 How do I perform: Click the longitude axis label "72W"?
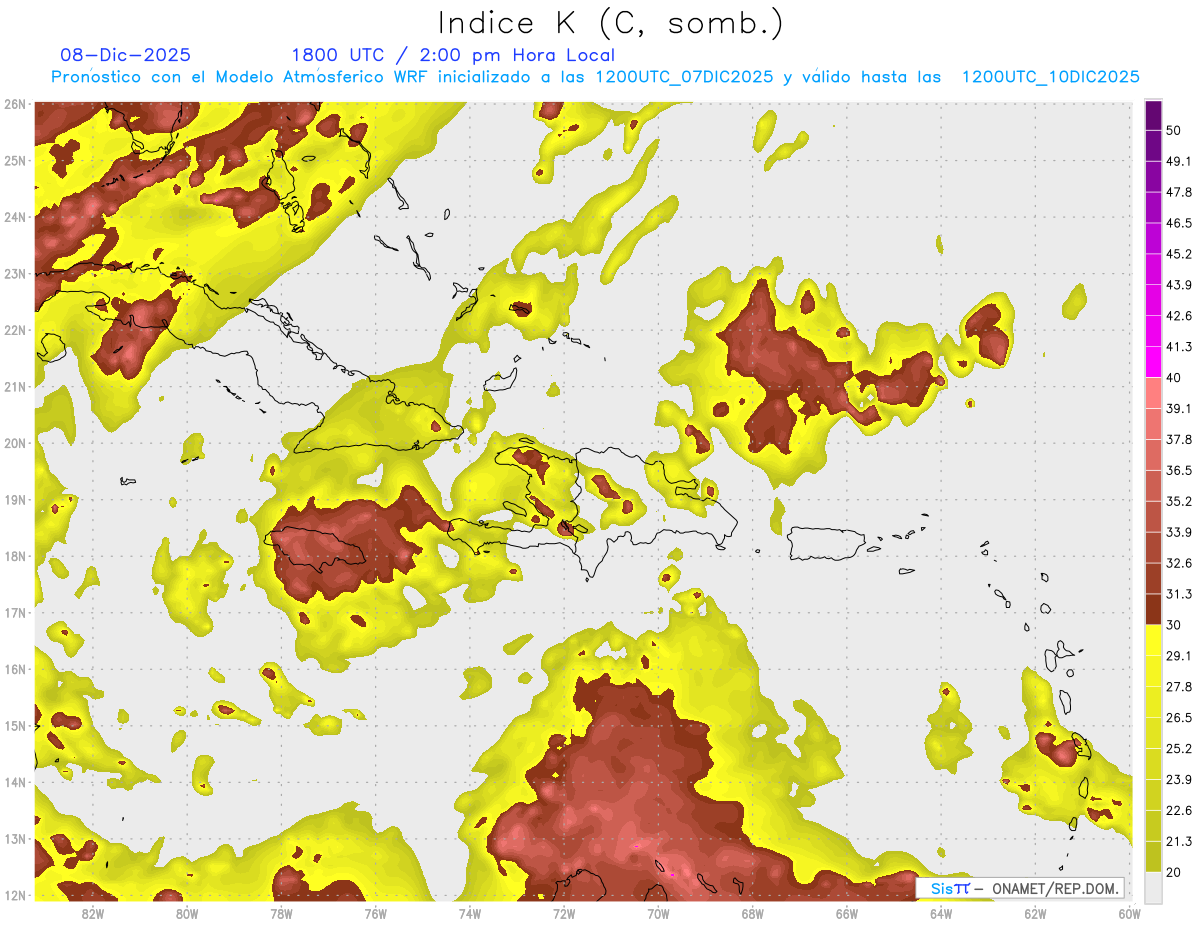pos(564,914)
